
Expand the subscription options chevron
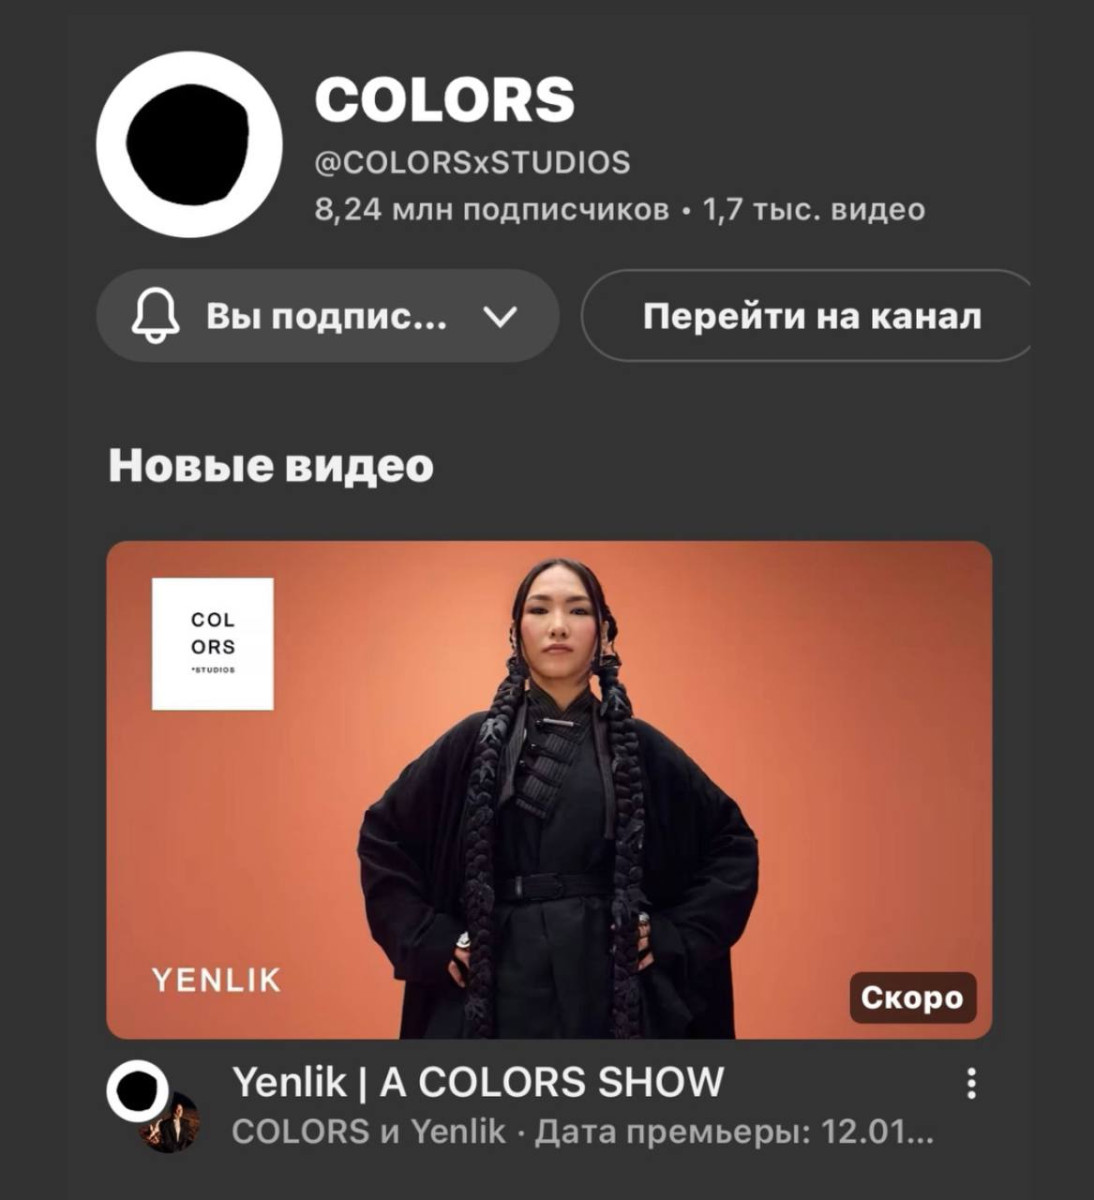click(x=499, y=318)
